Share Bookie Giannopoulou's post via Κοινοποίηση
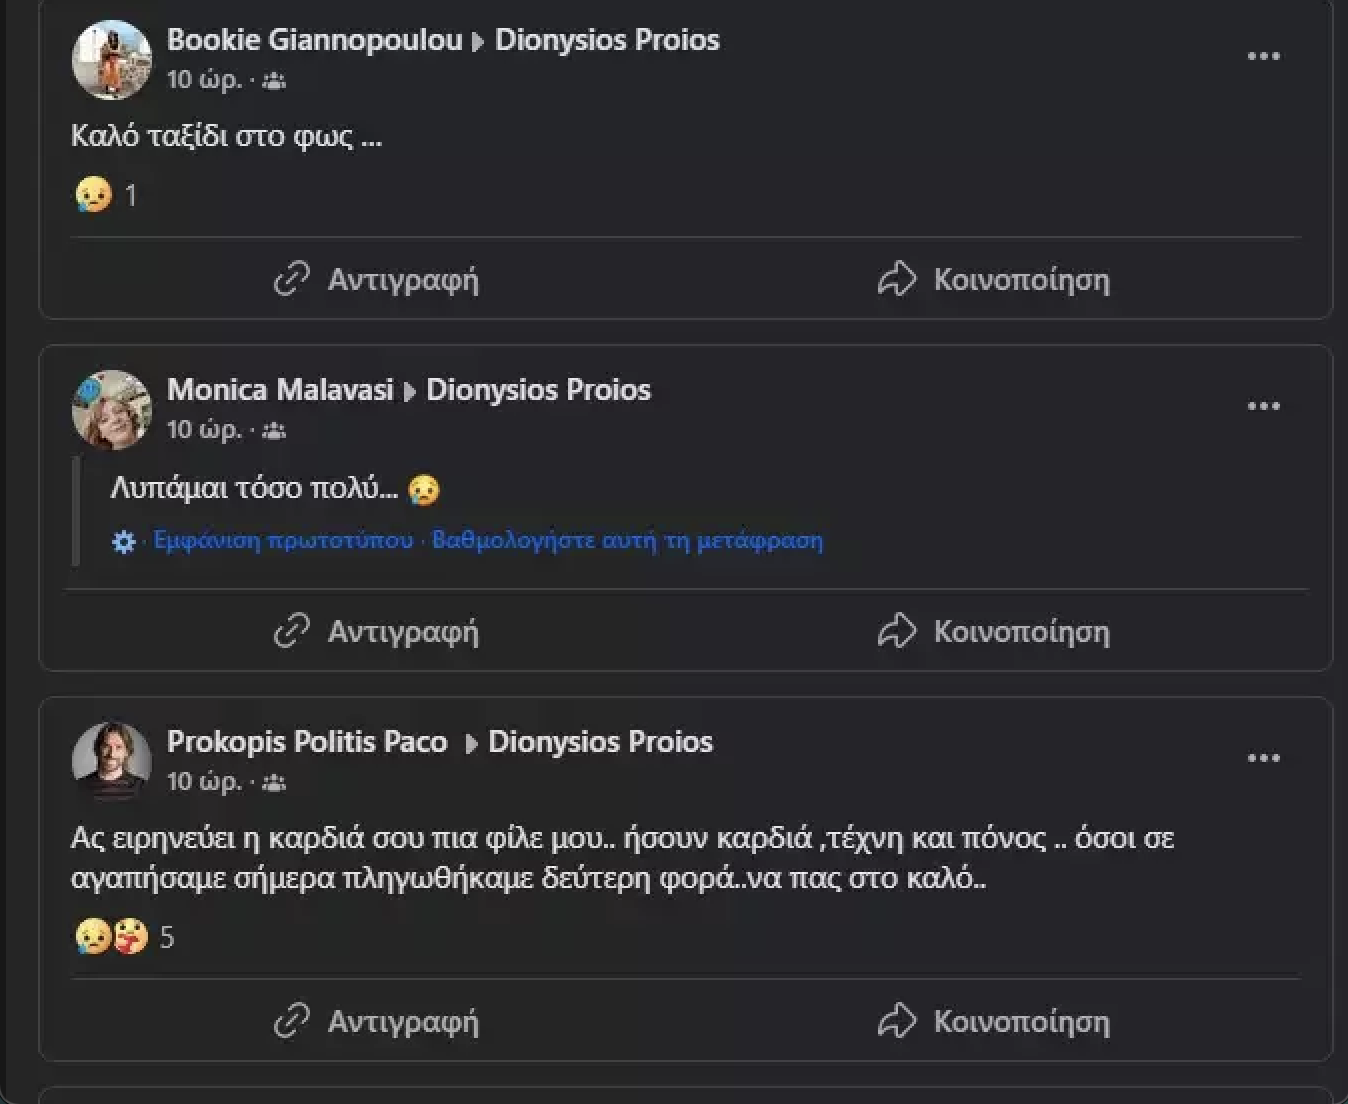This screenshot has width=1348, height=1104. [x=994, y=279]
